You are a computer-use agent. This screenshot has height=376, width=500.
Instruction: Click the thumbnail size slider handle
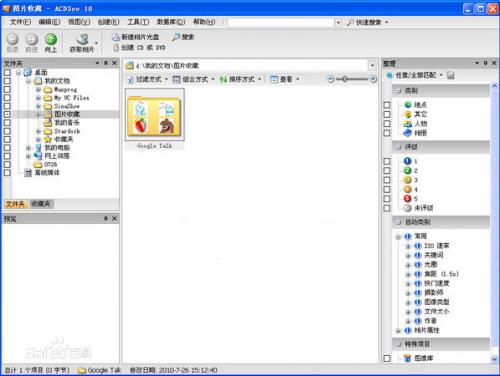click(x=345, y=79)
